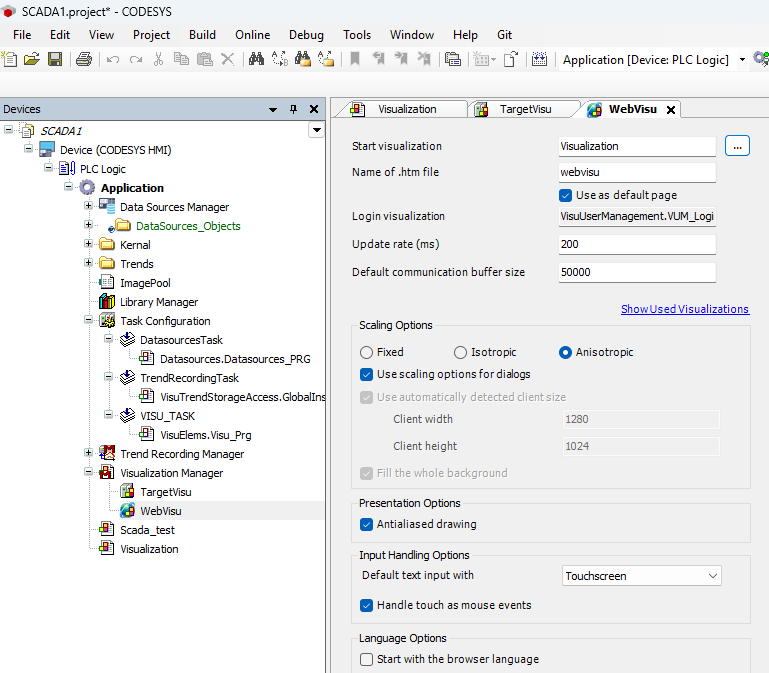769x673 pixels.
Task: Open the Application device selector dropdown arrow
Action: pyautogui.click(x=743, y=60)
